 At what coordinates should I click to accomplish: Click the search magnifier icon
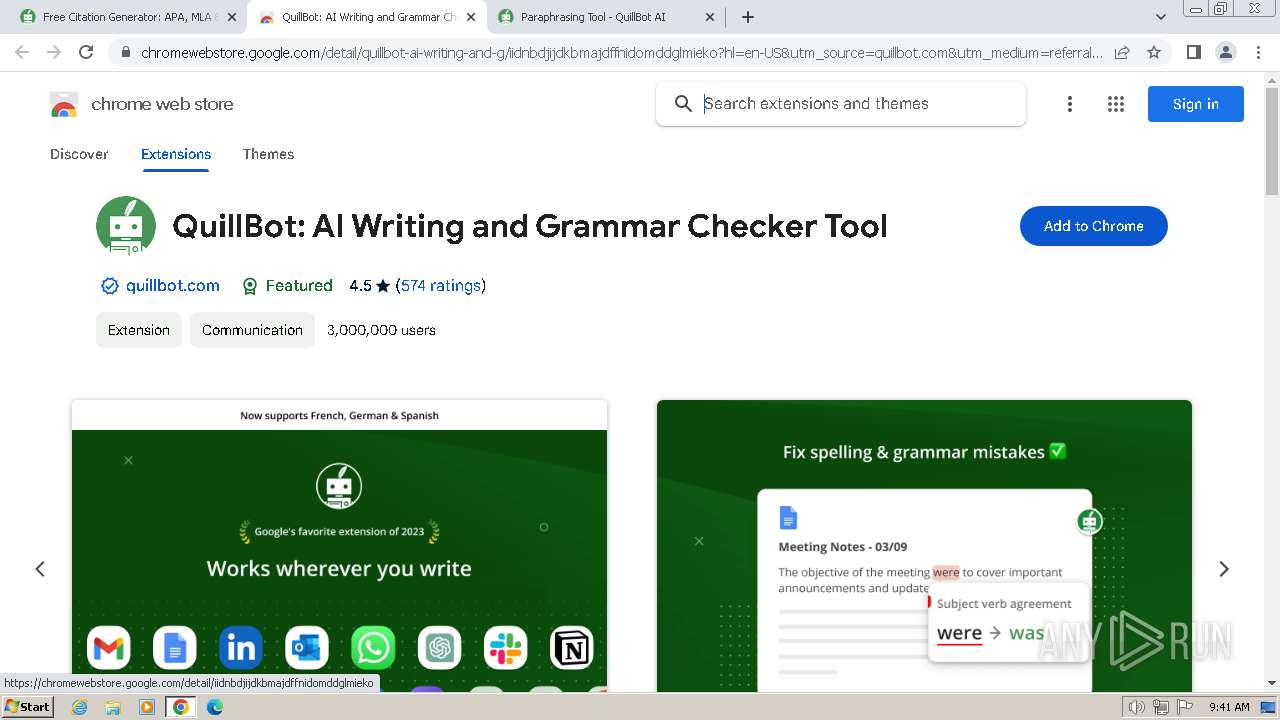click(683, 104)
